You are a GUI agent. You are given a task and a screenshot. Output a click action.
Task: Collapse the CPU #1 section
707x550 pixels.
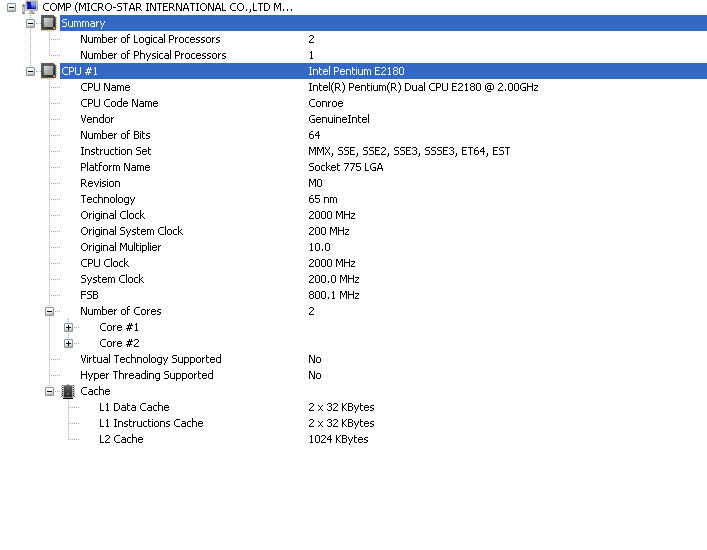pos(30,71)
